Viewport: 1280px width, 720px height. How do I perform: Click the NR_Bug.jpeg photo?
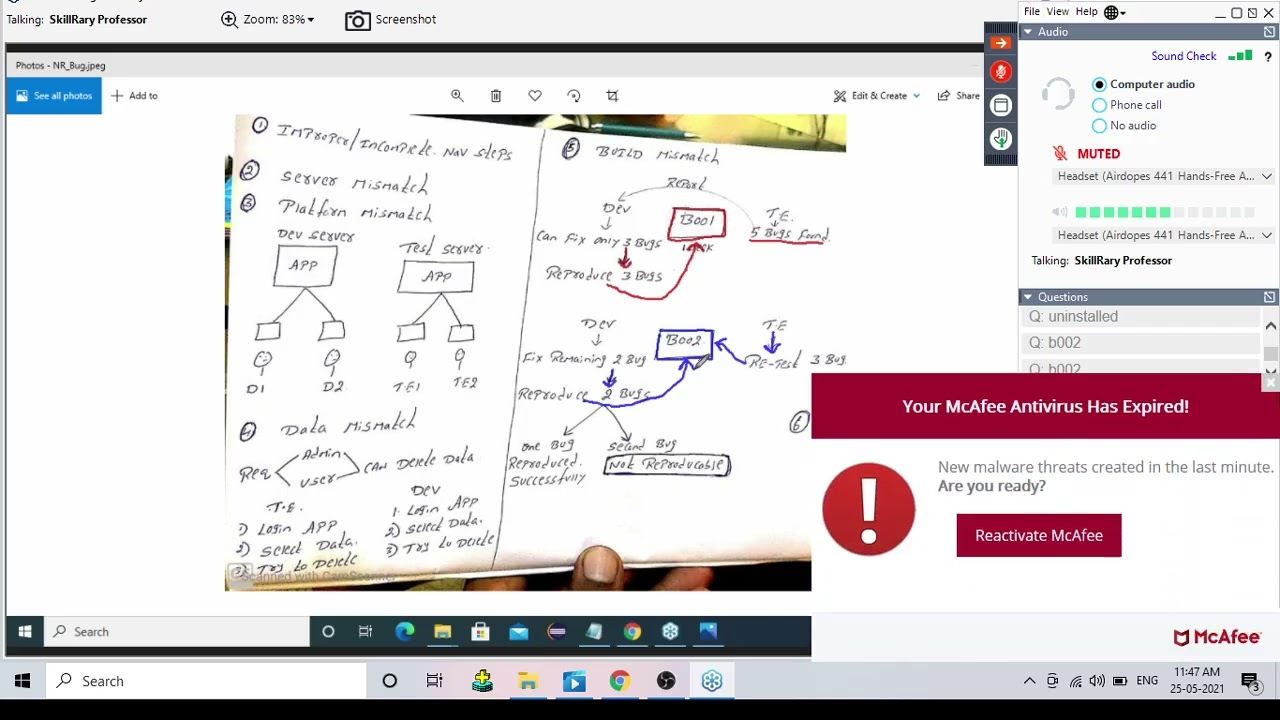(x=535, y=352)
